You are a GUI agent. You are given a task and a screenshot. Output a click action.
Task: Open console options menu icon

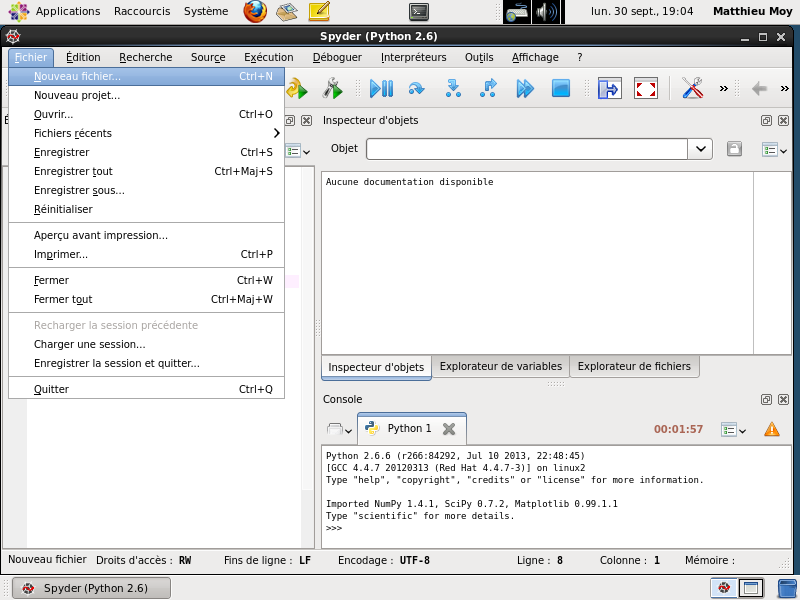[733, 430]
